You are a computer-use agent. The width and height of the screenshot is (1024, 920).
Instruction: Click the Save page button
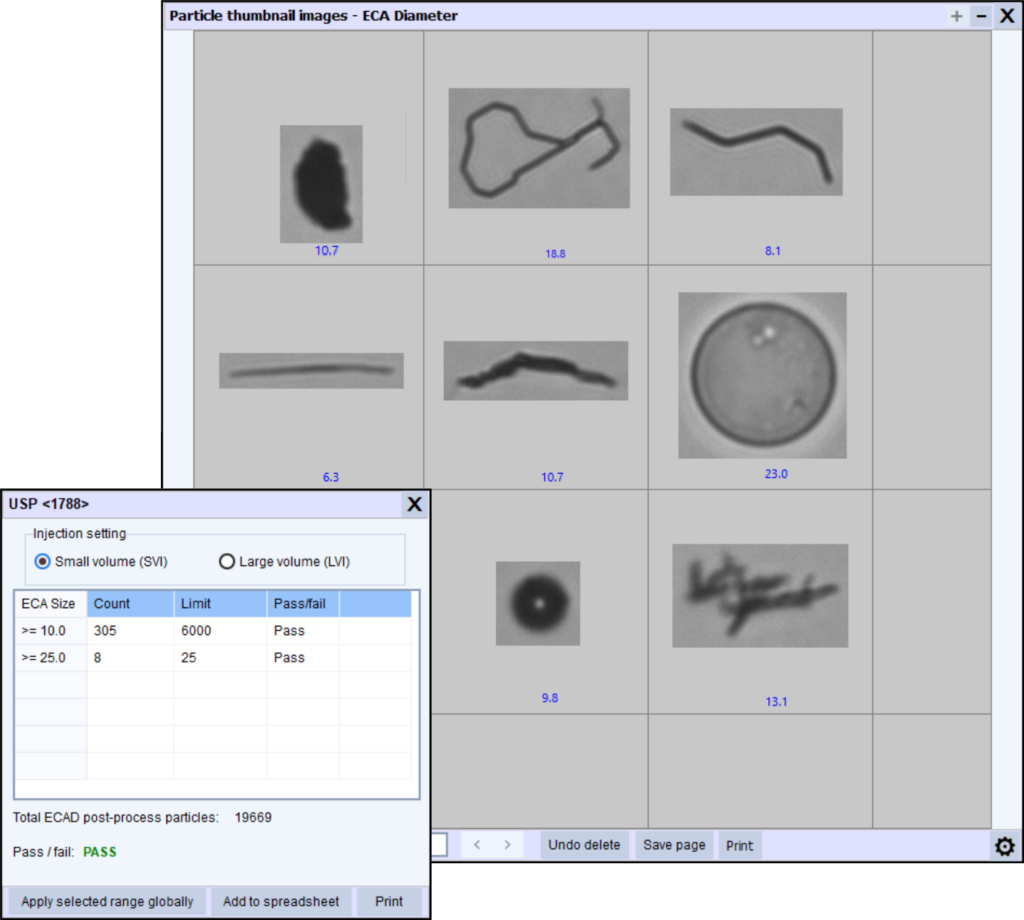(674, 845)
